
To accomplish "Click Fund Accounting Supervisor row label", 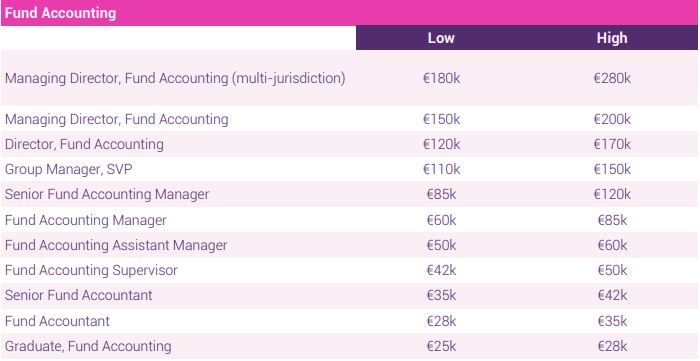I will point(91,270).
